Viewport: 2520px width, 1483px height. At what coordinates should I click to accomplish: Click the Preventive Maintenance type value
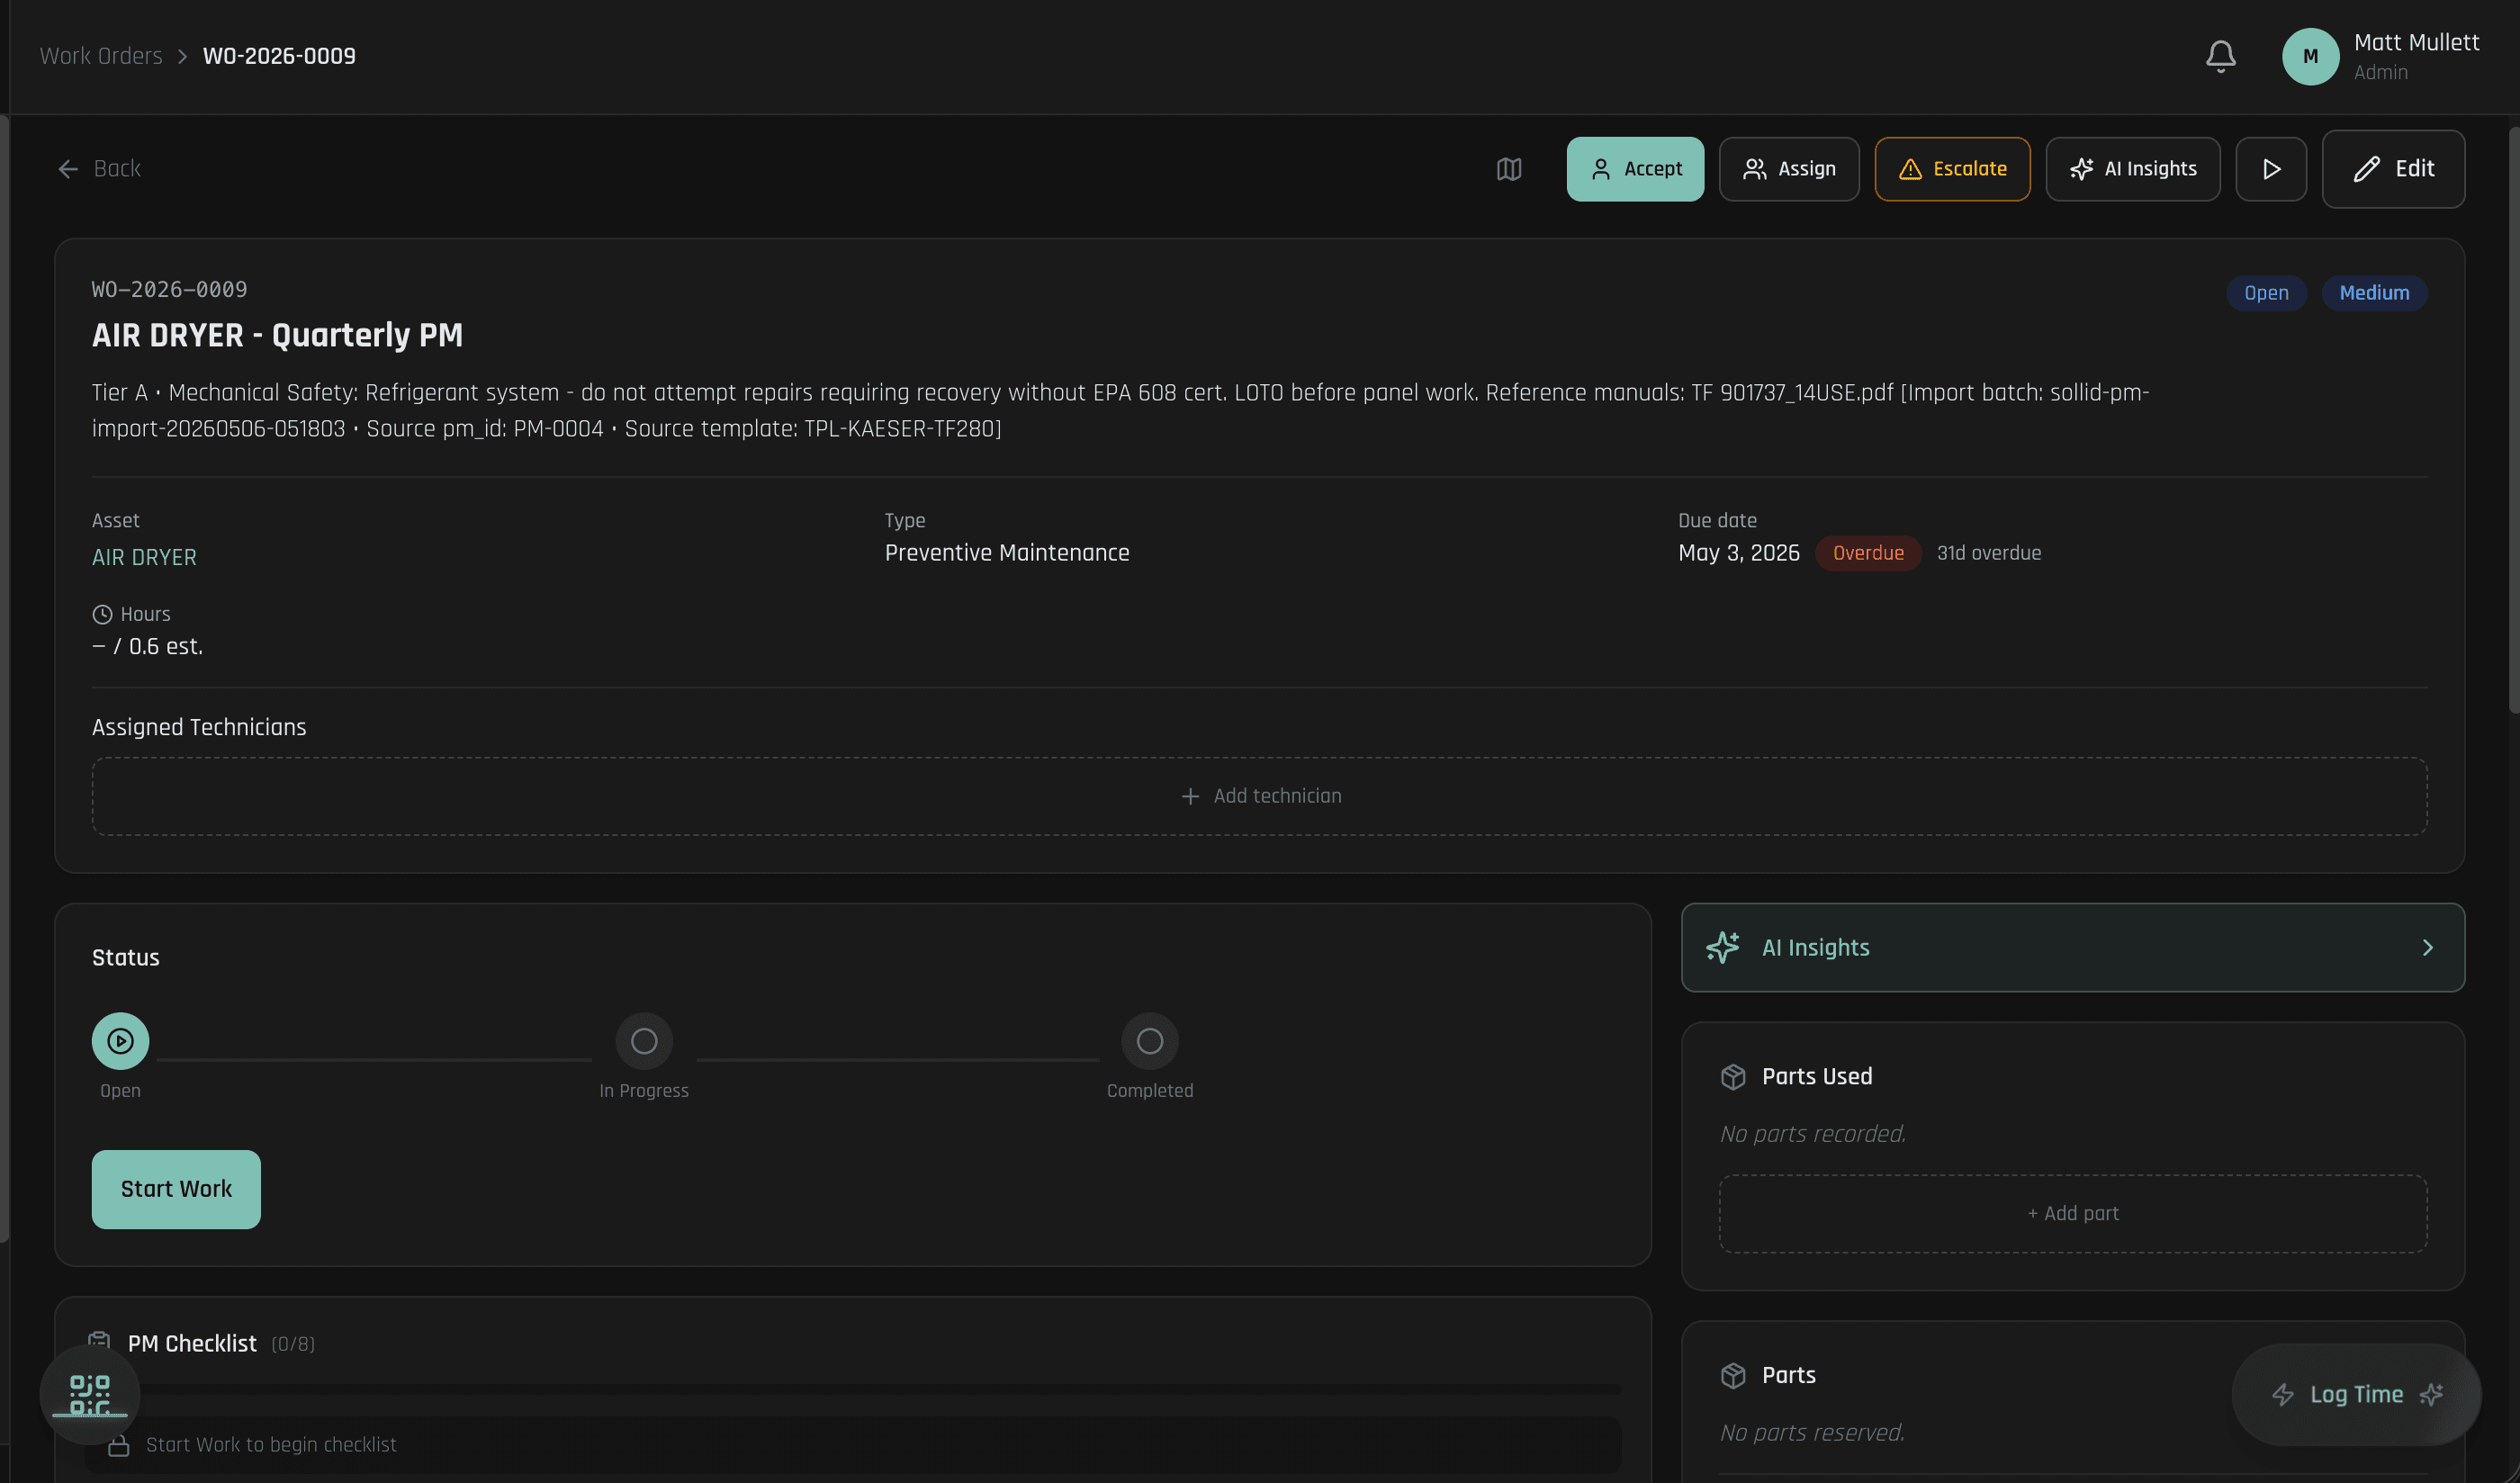(1006, 553)
